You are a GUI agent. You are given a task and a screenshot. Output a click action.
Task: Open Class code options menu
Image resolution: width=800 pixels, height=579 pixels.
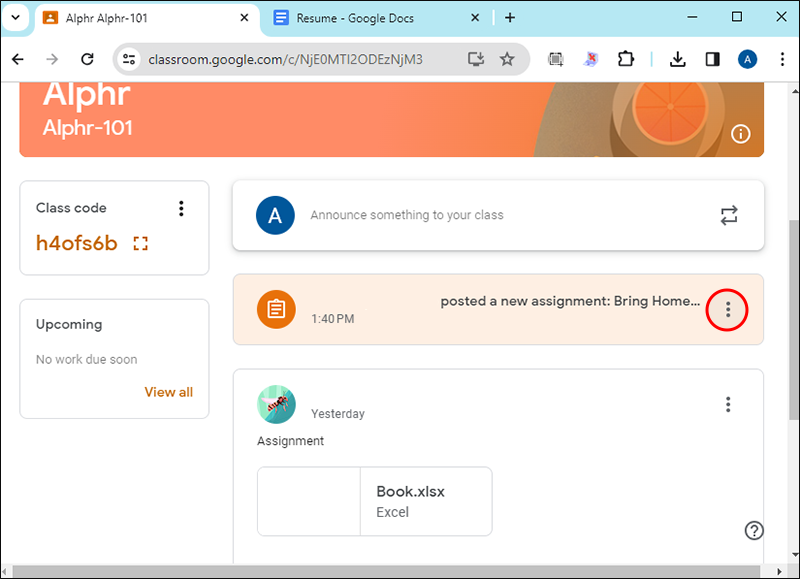pos(181,208)
